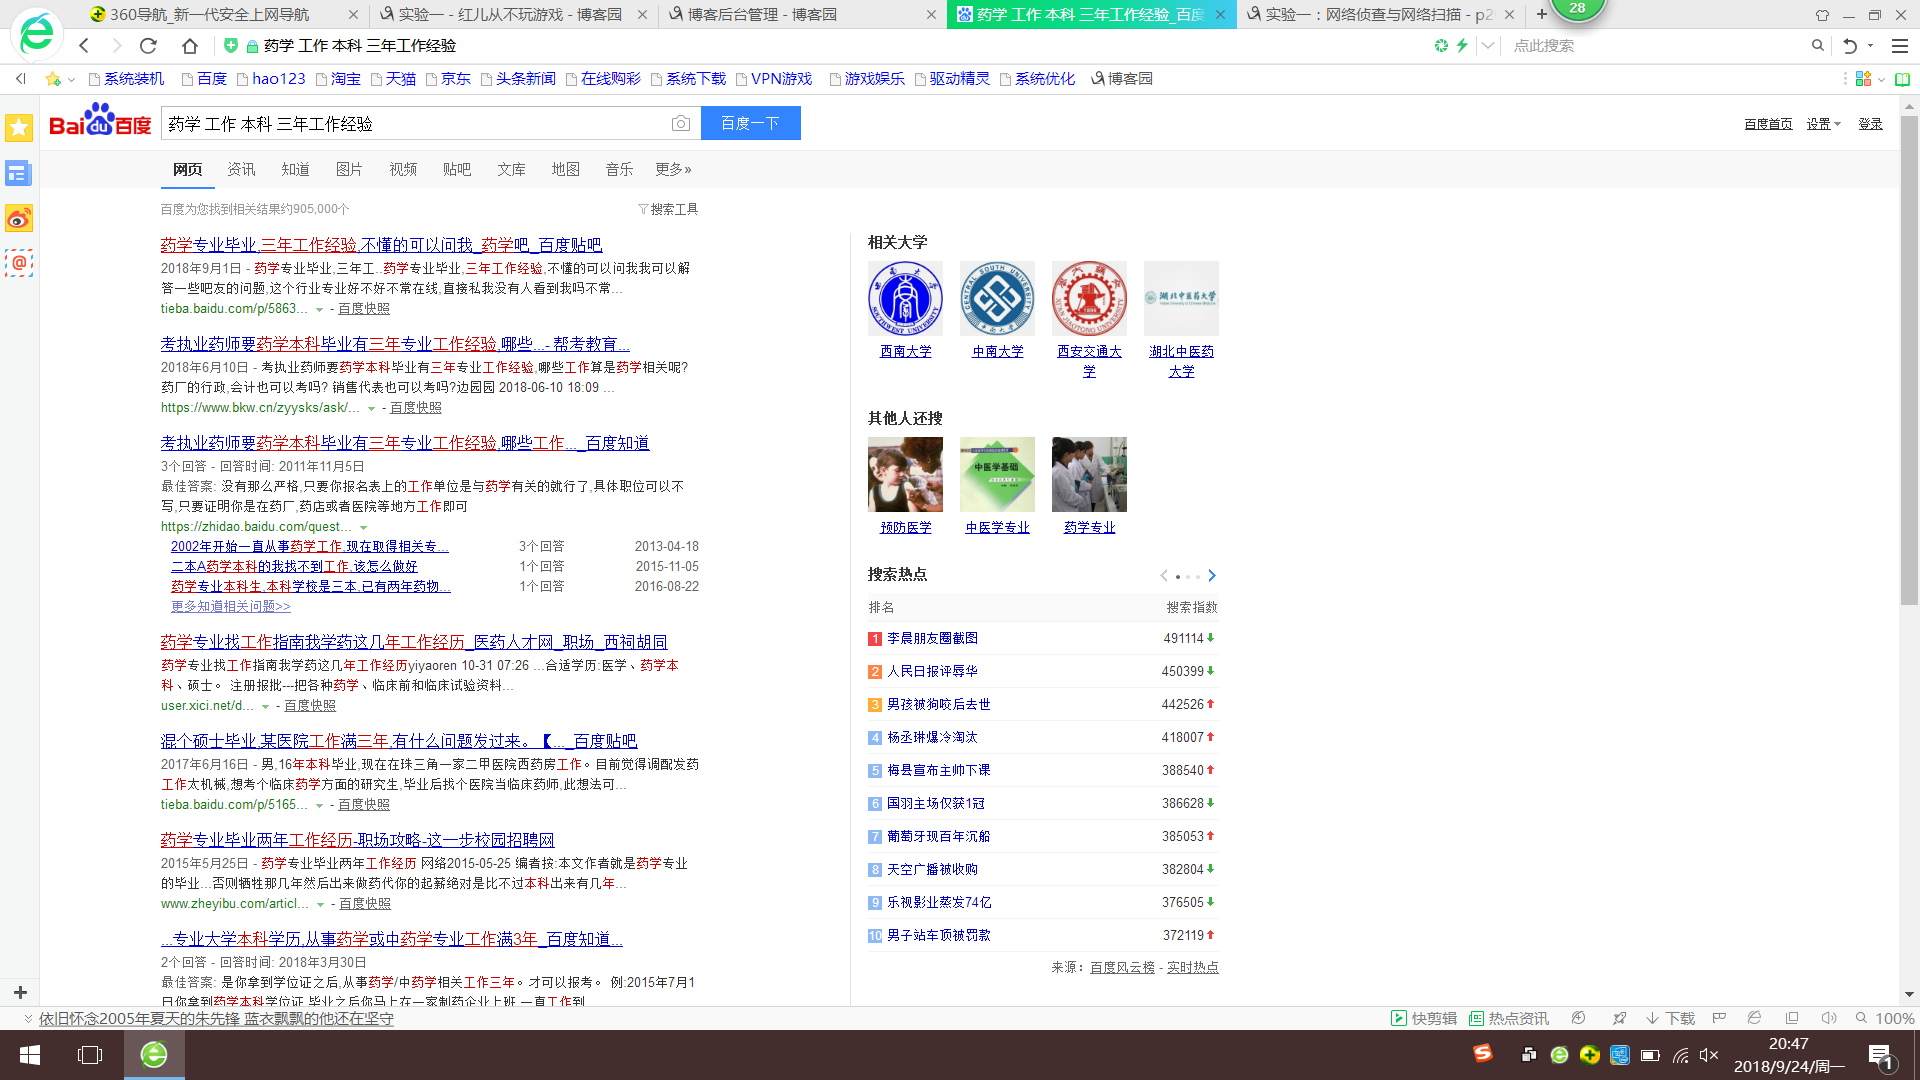
Task: Open the browser main menu icon
Action: (1899, 45)
